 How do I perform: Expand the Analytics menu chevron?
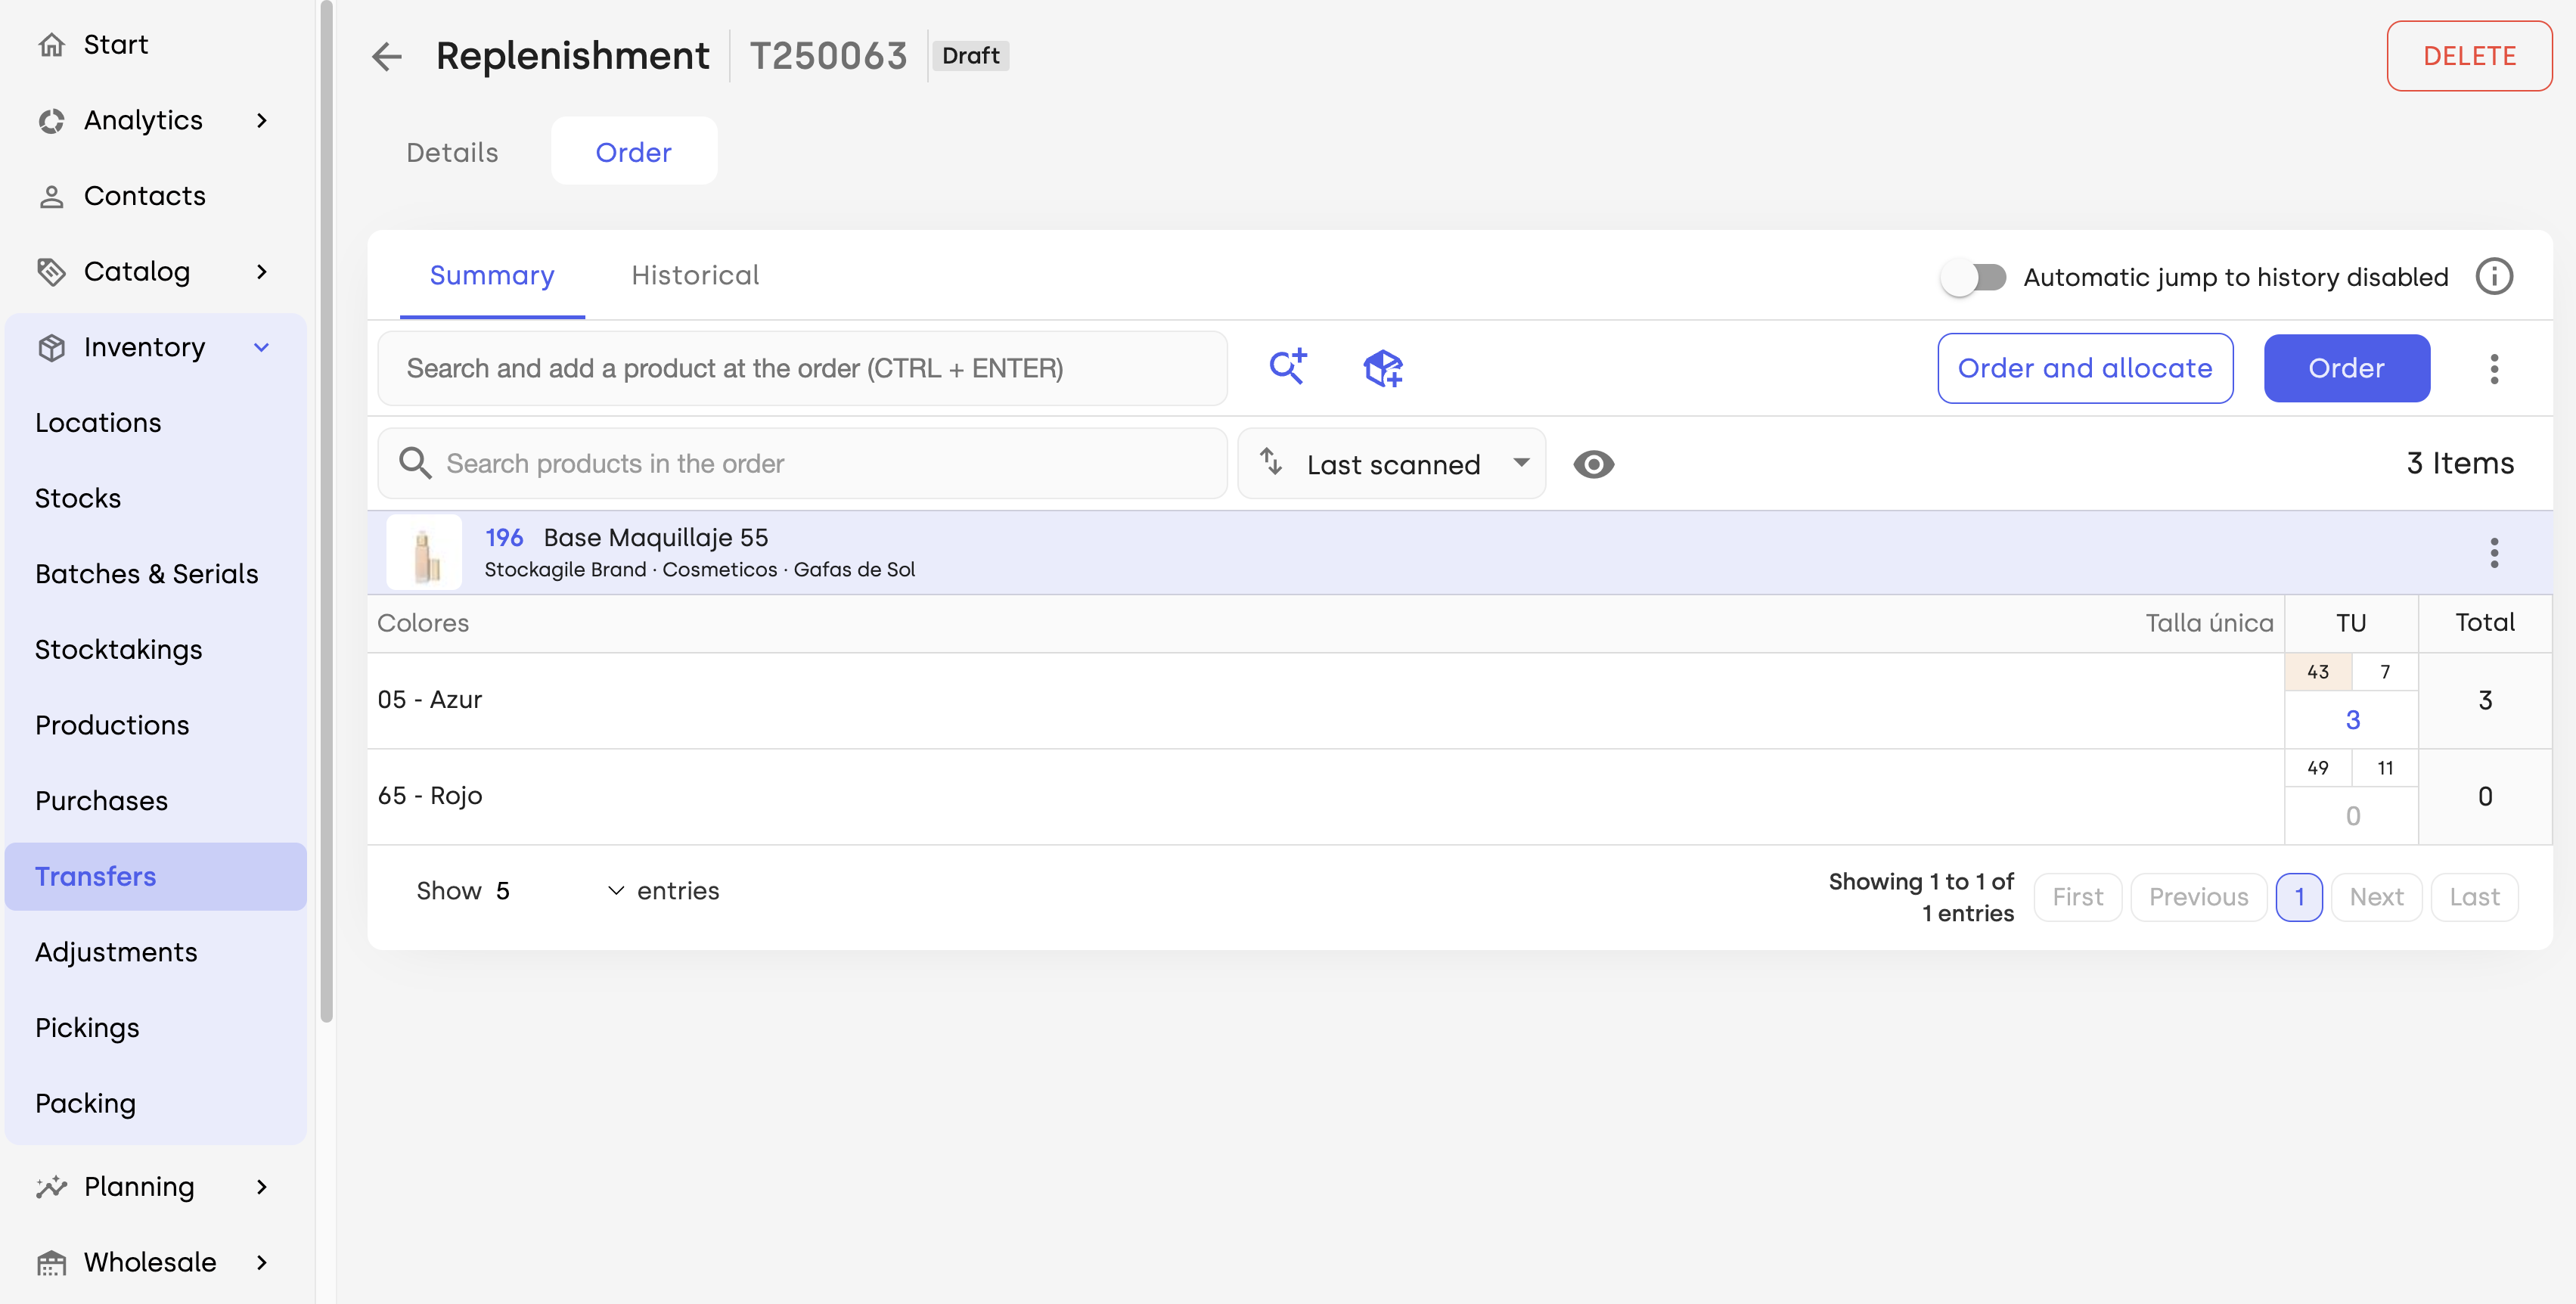(x=262, y=121)
